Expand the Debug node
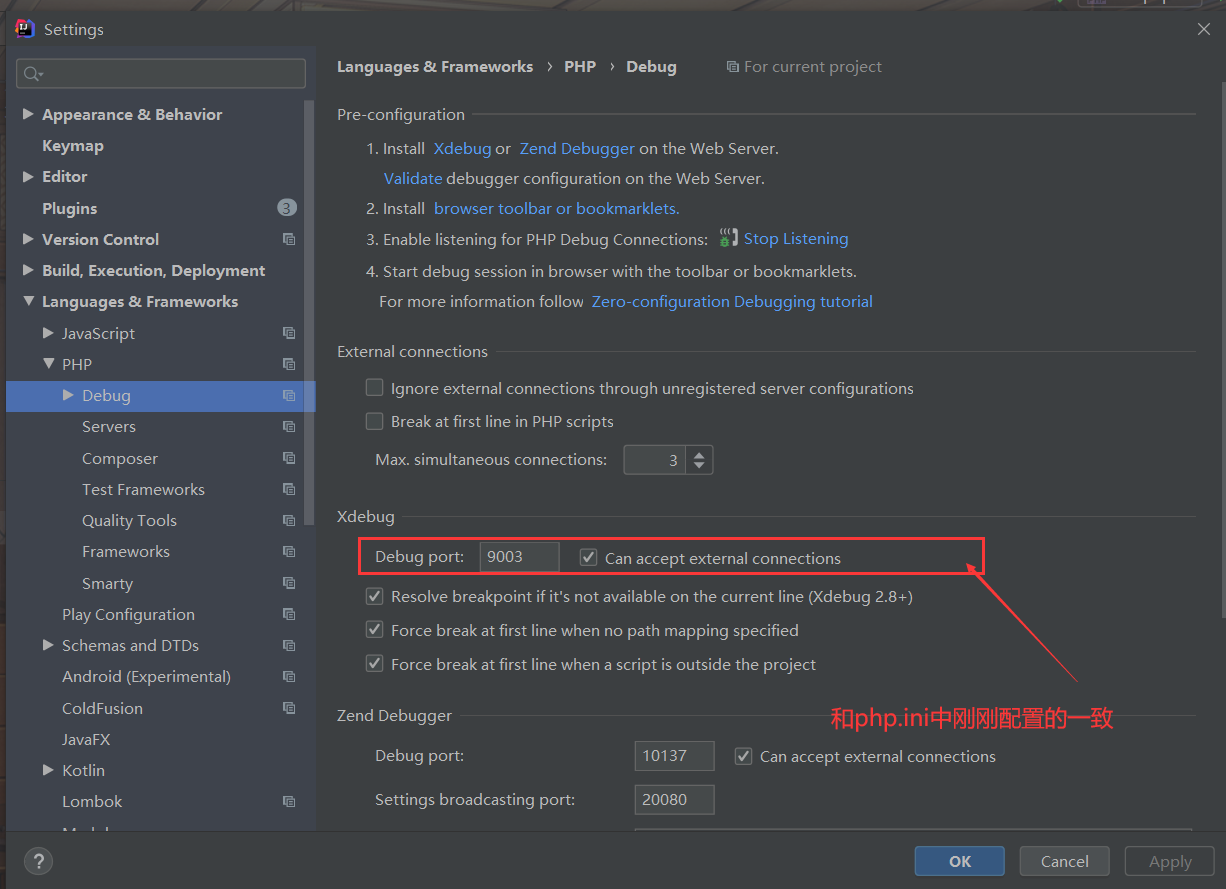 click(68, 395)
